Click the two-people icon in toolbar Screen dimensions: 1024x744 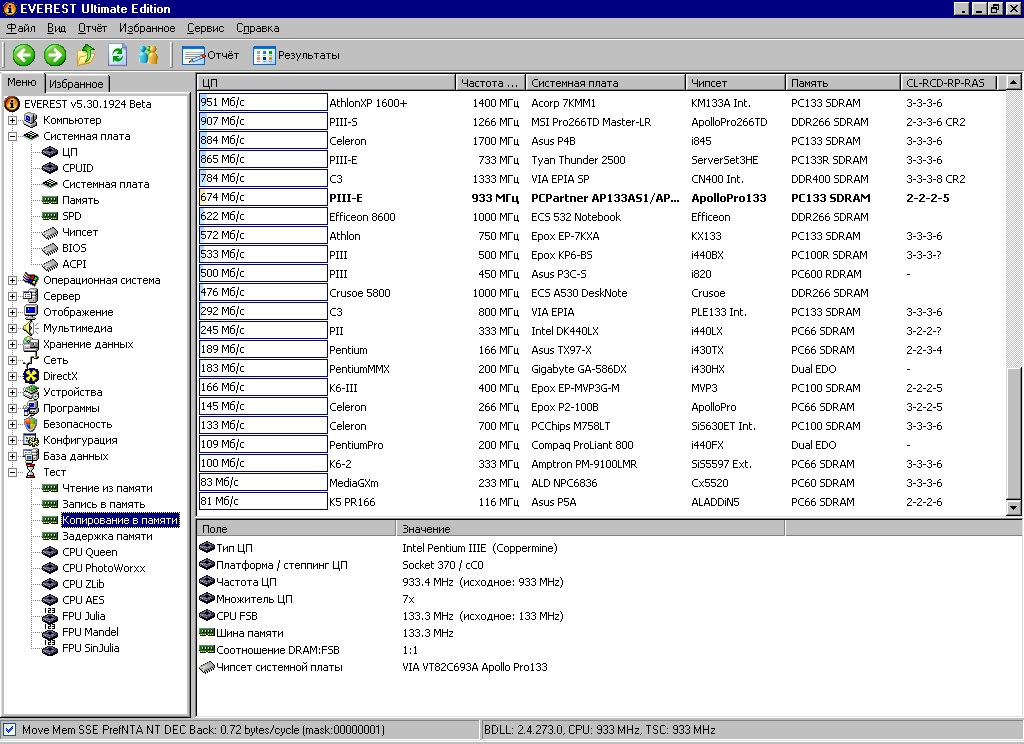pos(148,55)
